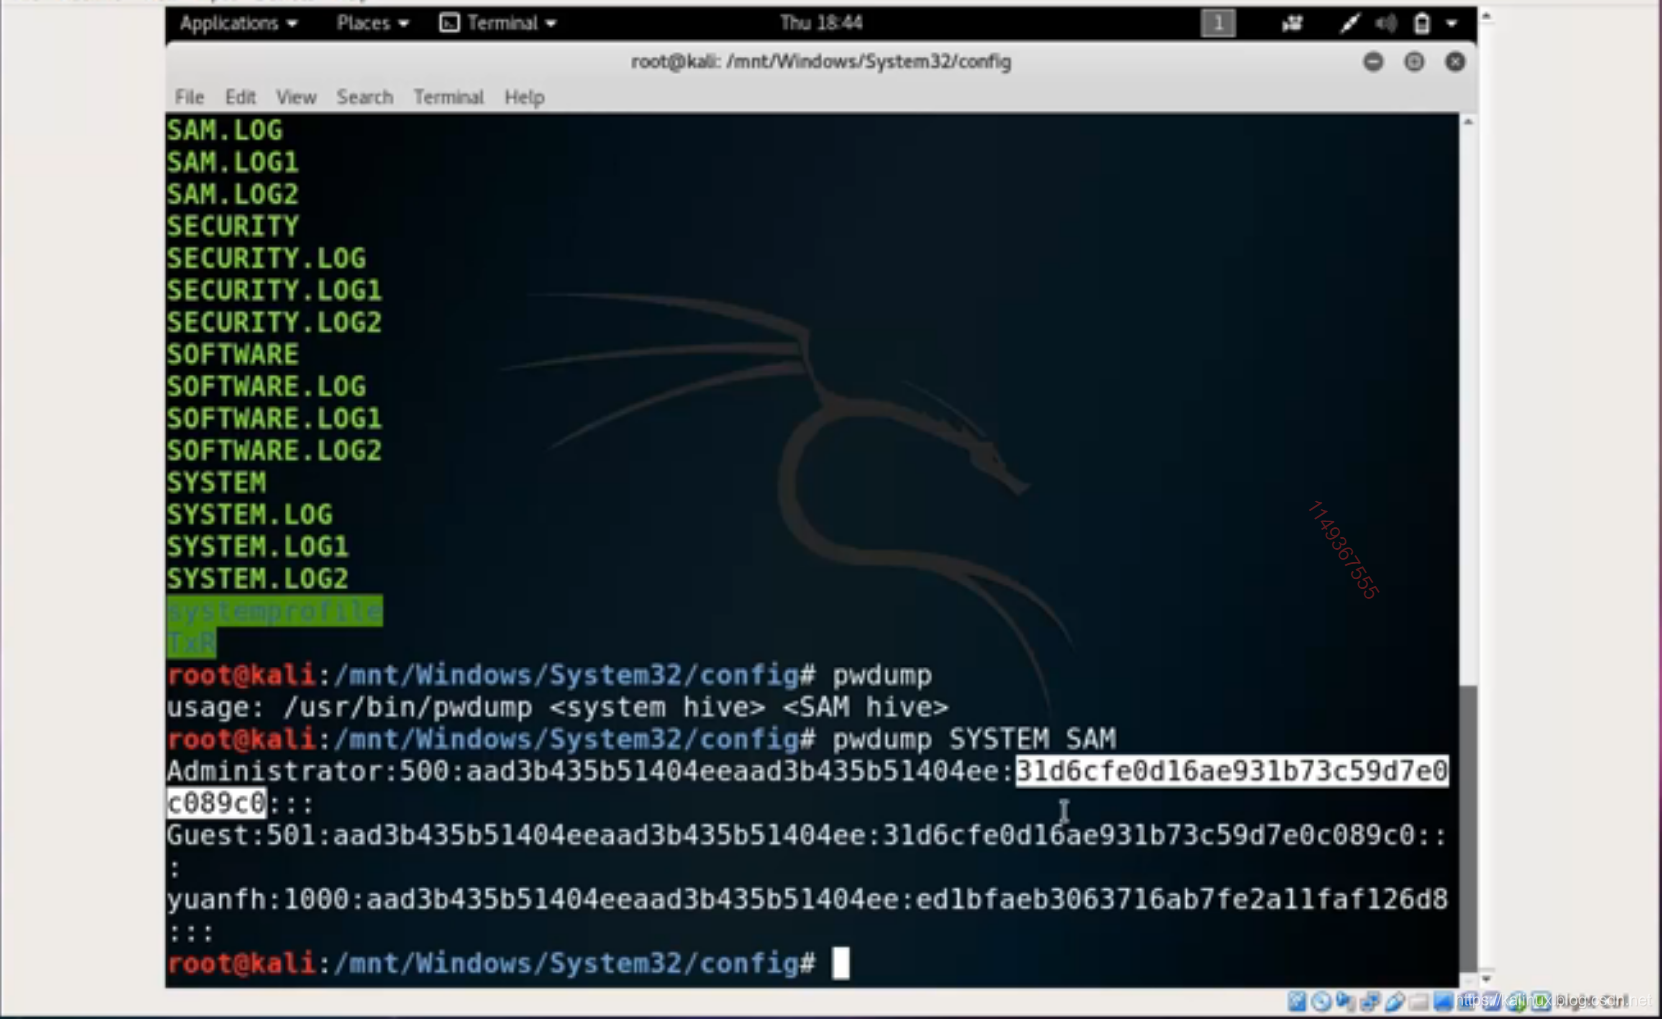Click the SAM.LOG2 file name

(232, 194)
